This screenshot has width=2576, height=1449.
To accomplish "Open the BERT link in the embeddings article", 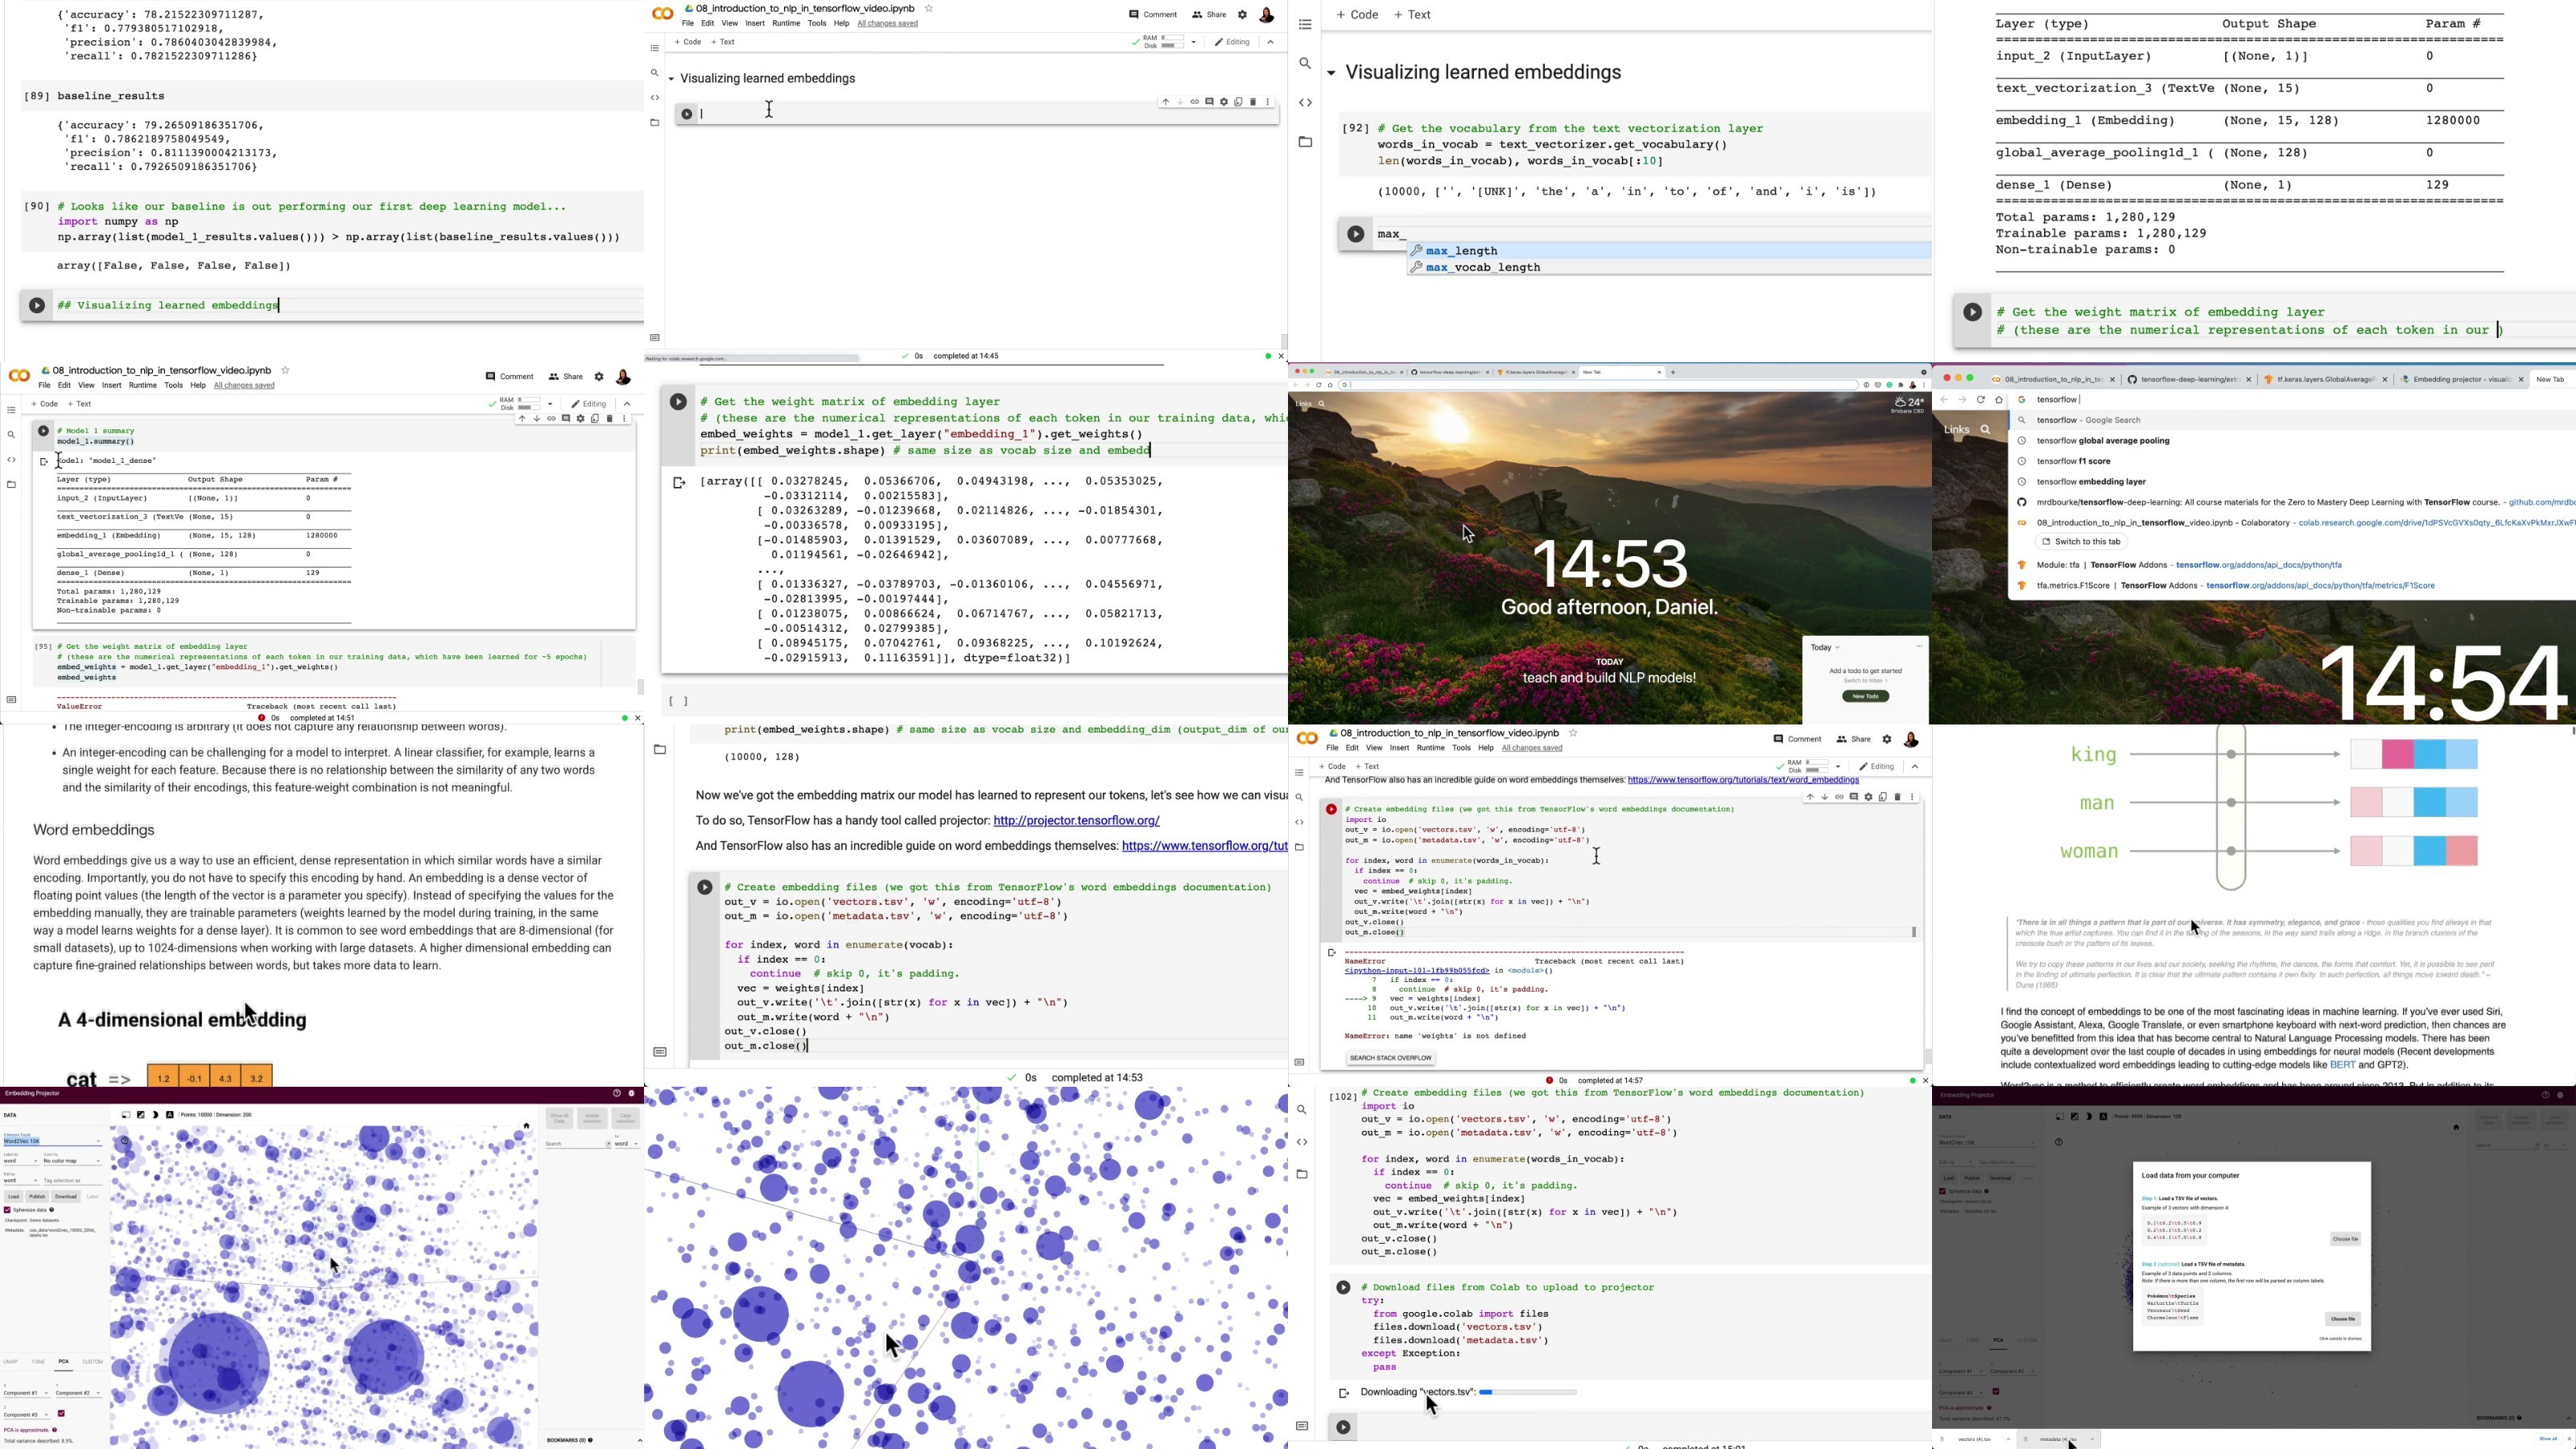I will click(x=2342, y=1066).
